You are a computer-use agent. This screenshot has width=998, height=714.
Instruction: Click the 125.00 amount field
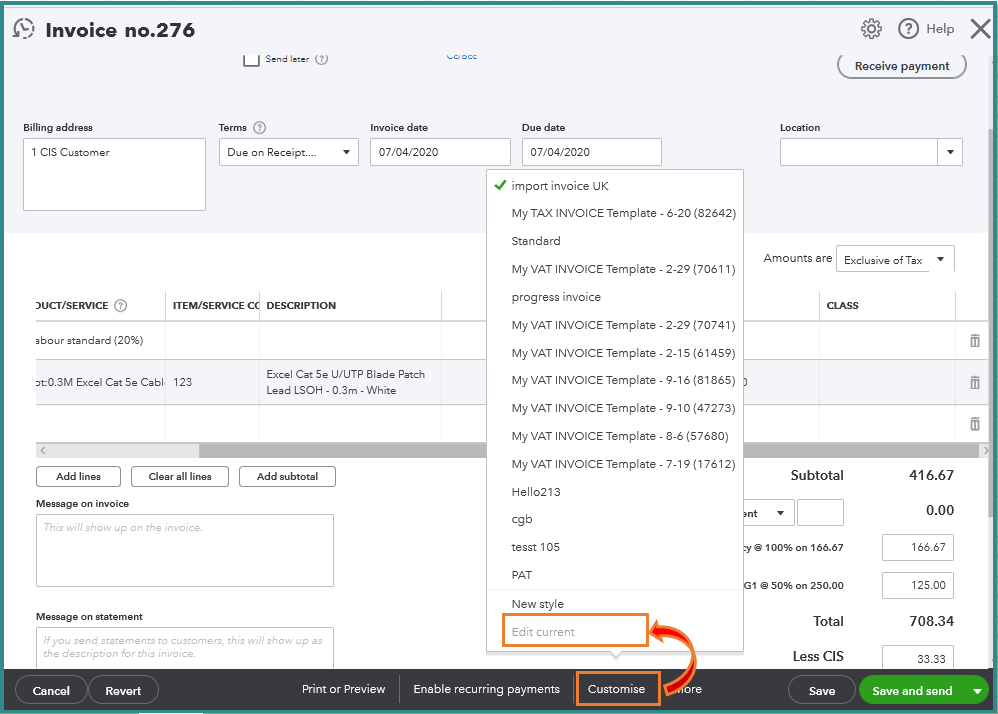(x=918, y=585)
